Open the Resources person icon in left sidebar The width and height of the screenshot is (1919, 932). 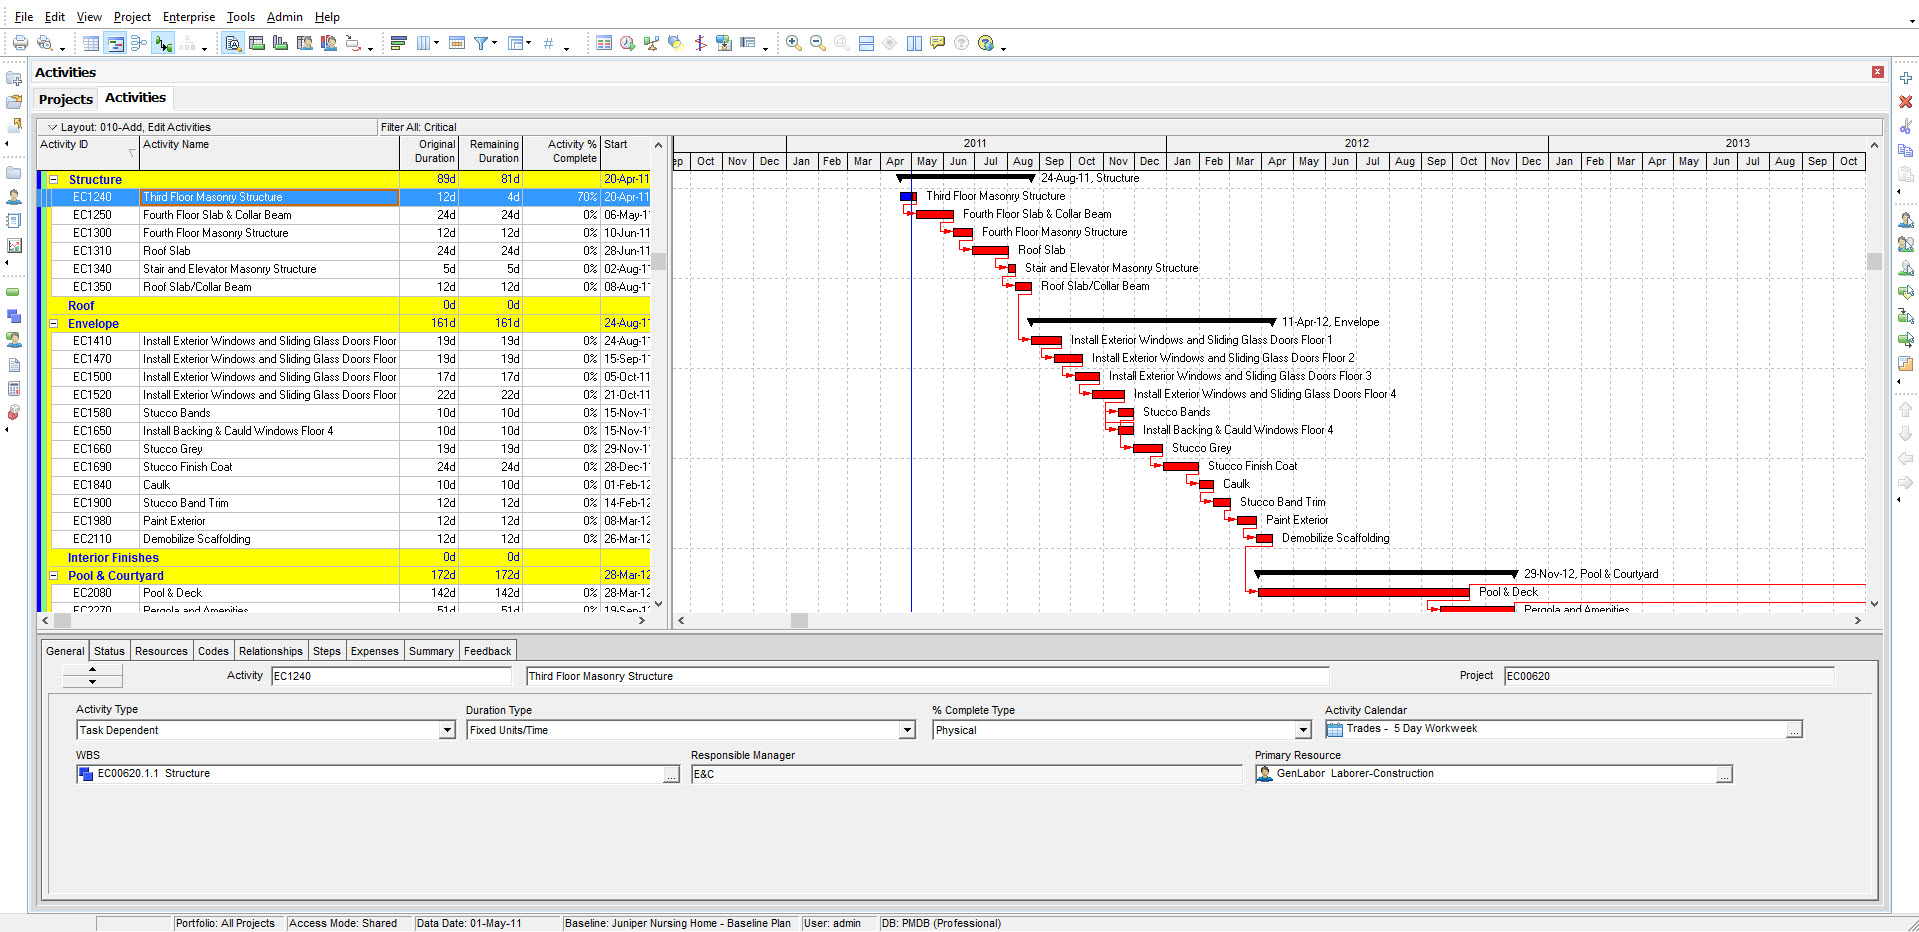click(x=14, y=197)
